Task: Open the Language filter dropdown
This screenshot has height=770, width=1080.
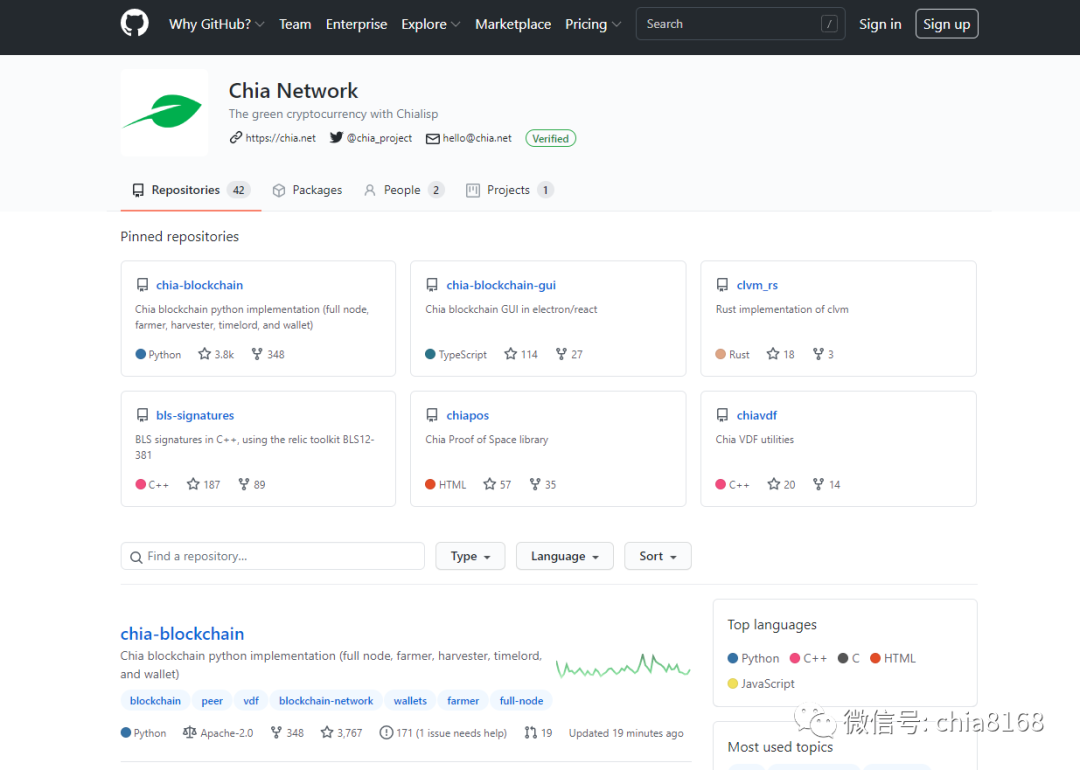Action: [x=564, y=556]
